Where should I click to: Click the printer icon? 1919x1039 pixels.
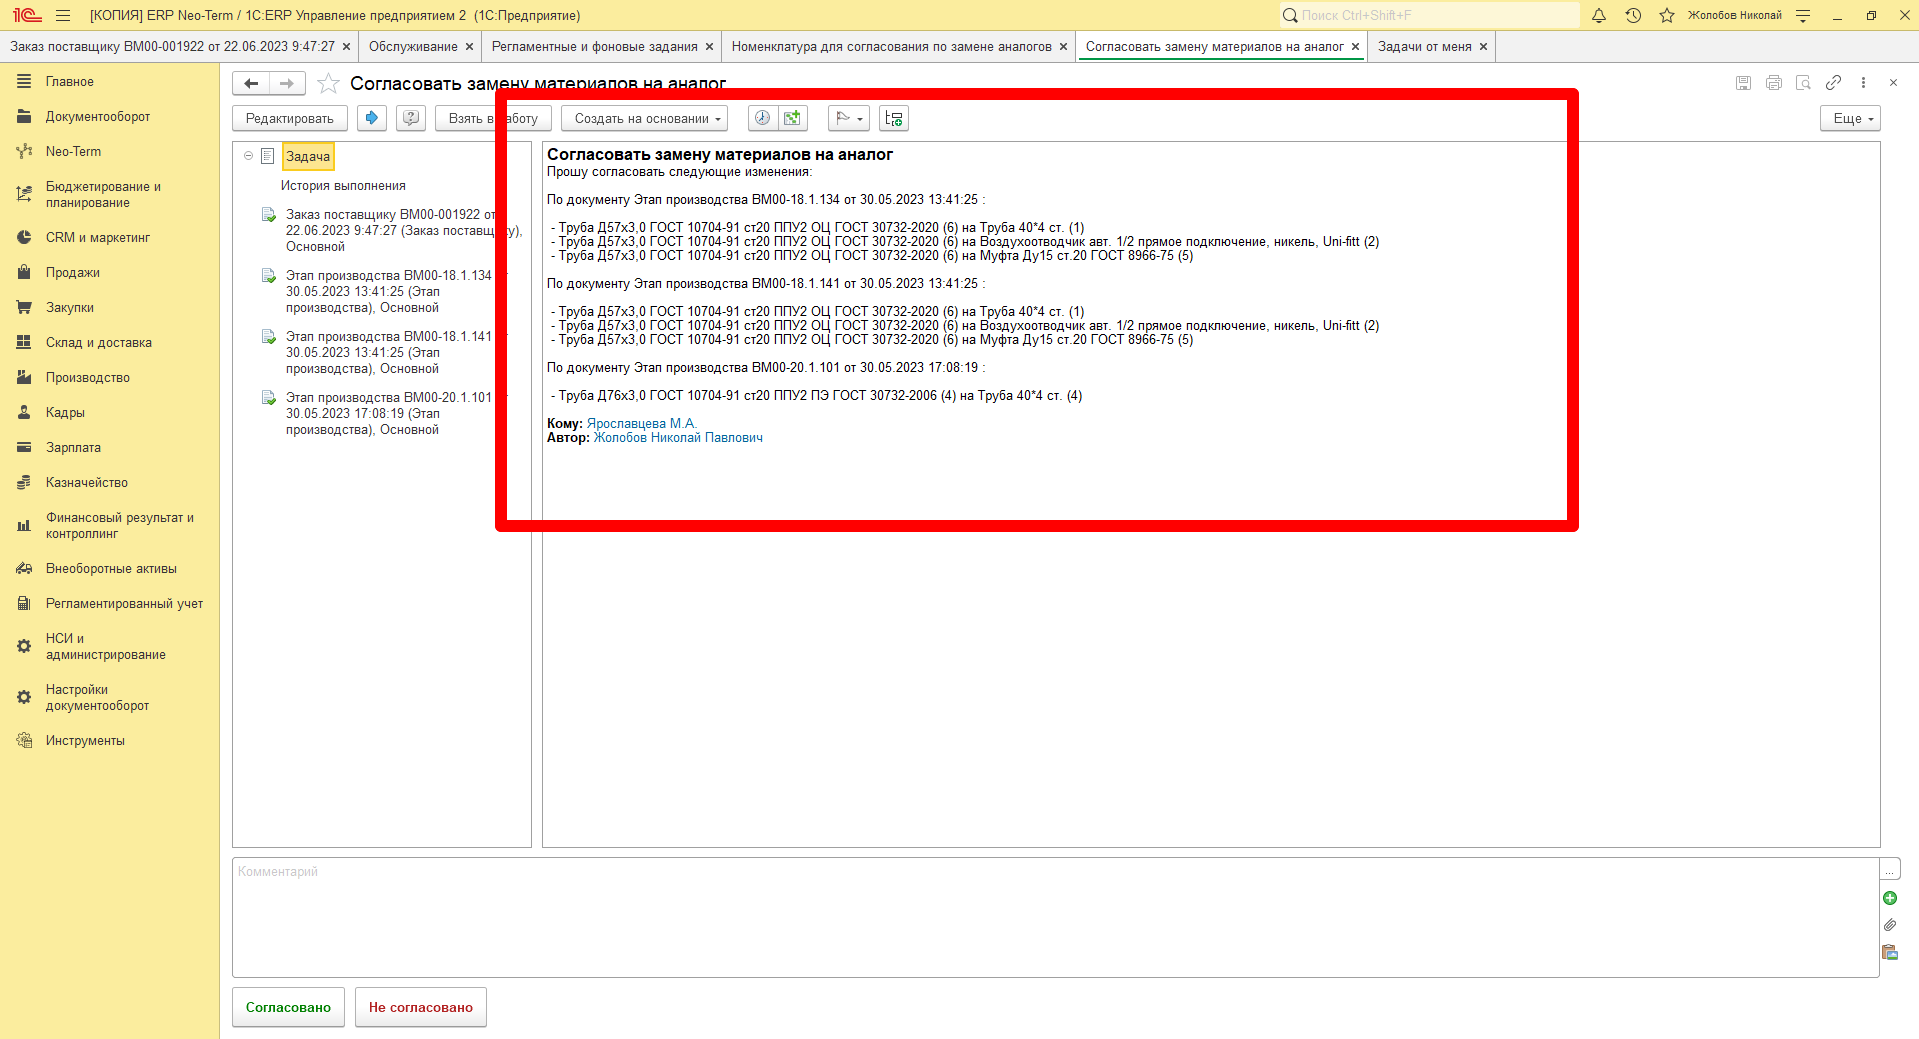tap(1773, 83)
